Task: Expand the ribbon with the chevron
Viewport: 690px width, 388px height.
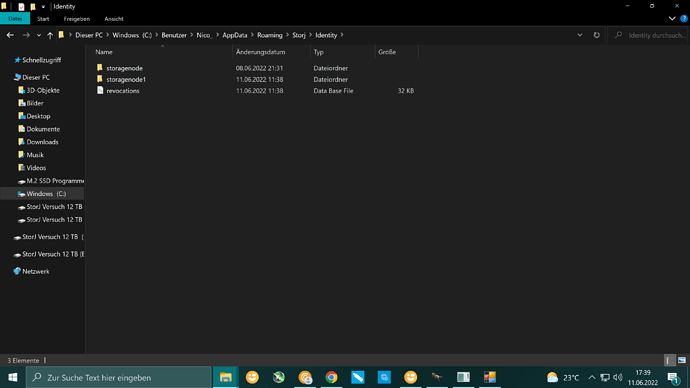Action: [672, 18]
